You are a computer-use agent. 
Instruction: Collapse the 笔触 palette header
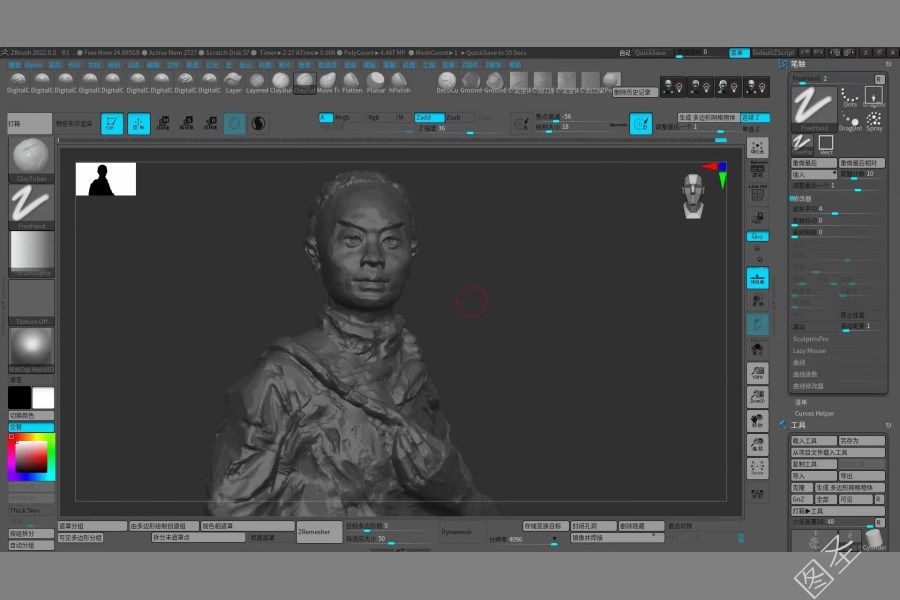pyautogui.click(x=798, y=64)
